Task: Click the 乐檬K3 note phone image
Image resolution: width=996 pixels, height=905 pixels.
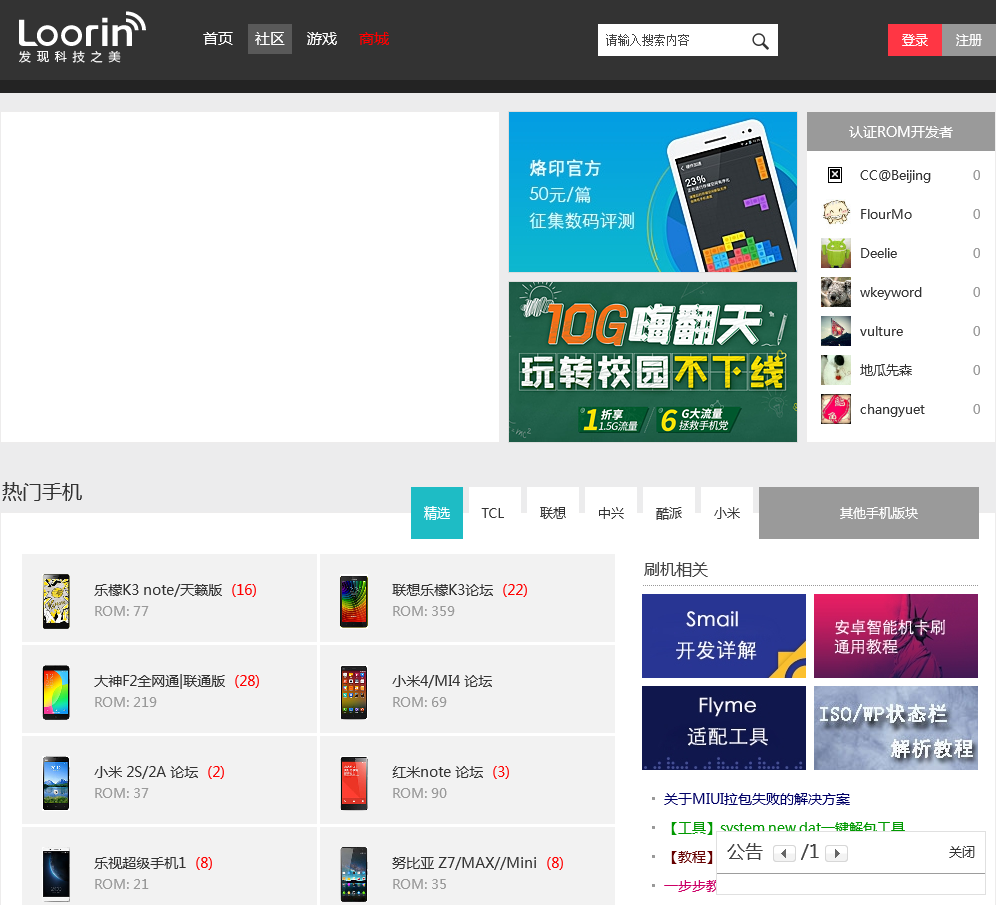Action: tap(56, 601)
